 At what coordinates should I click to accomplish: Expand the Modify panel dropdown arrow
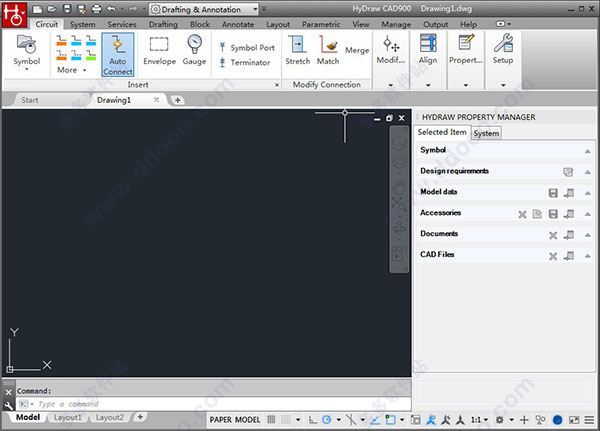[x=391, y=85]
